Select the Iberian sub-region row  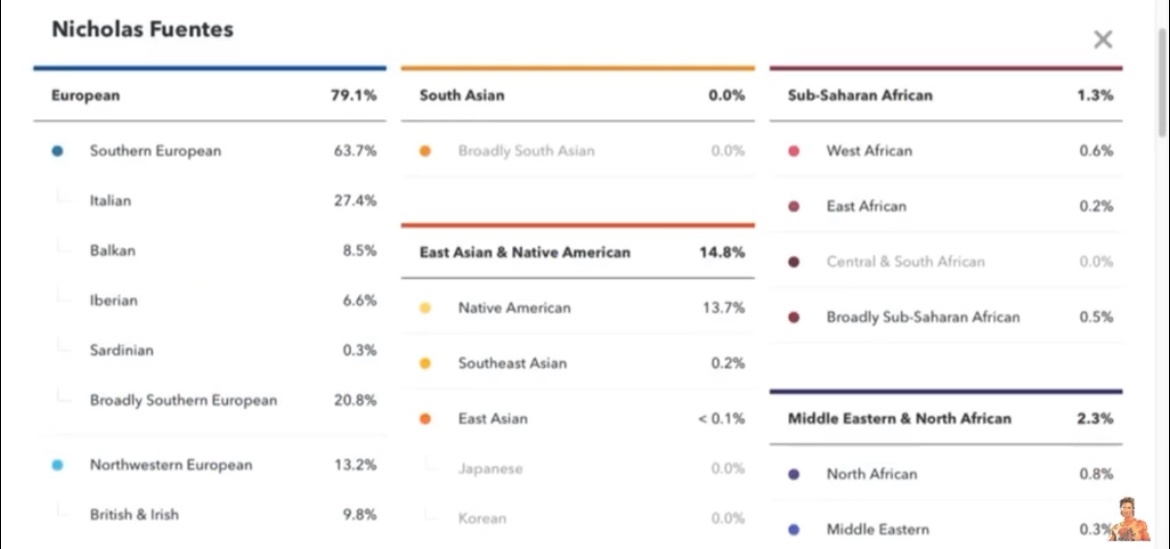[x=210, y=301]
